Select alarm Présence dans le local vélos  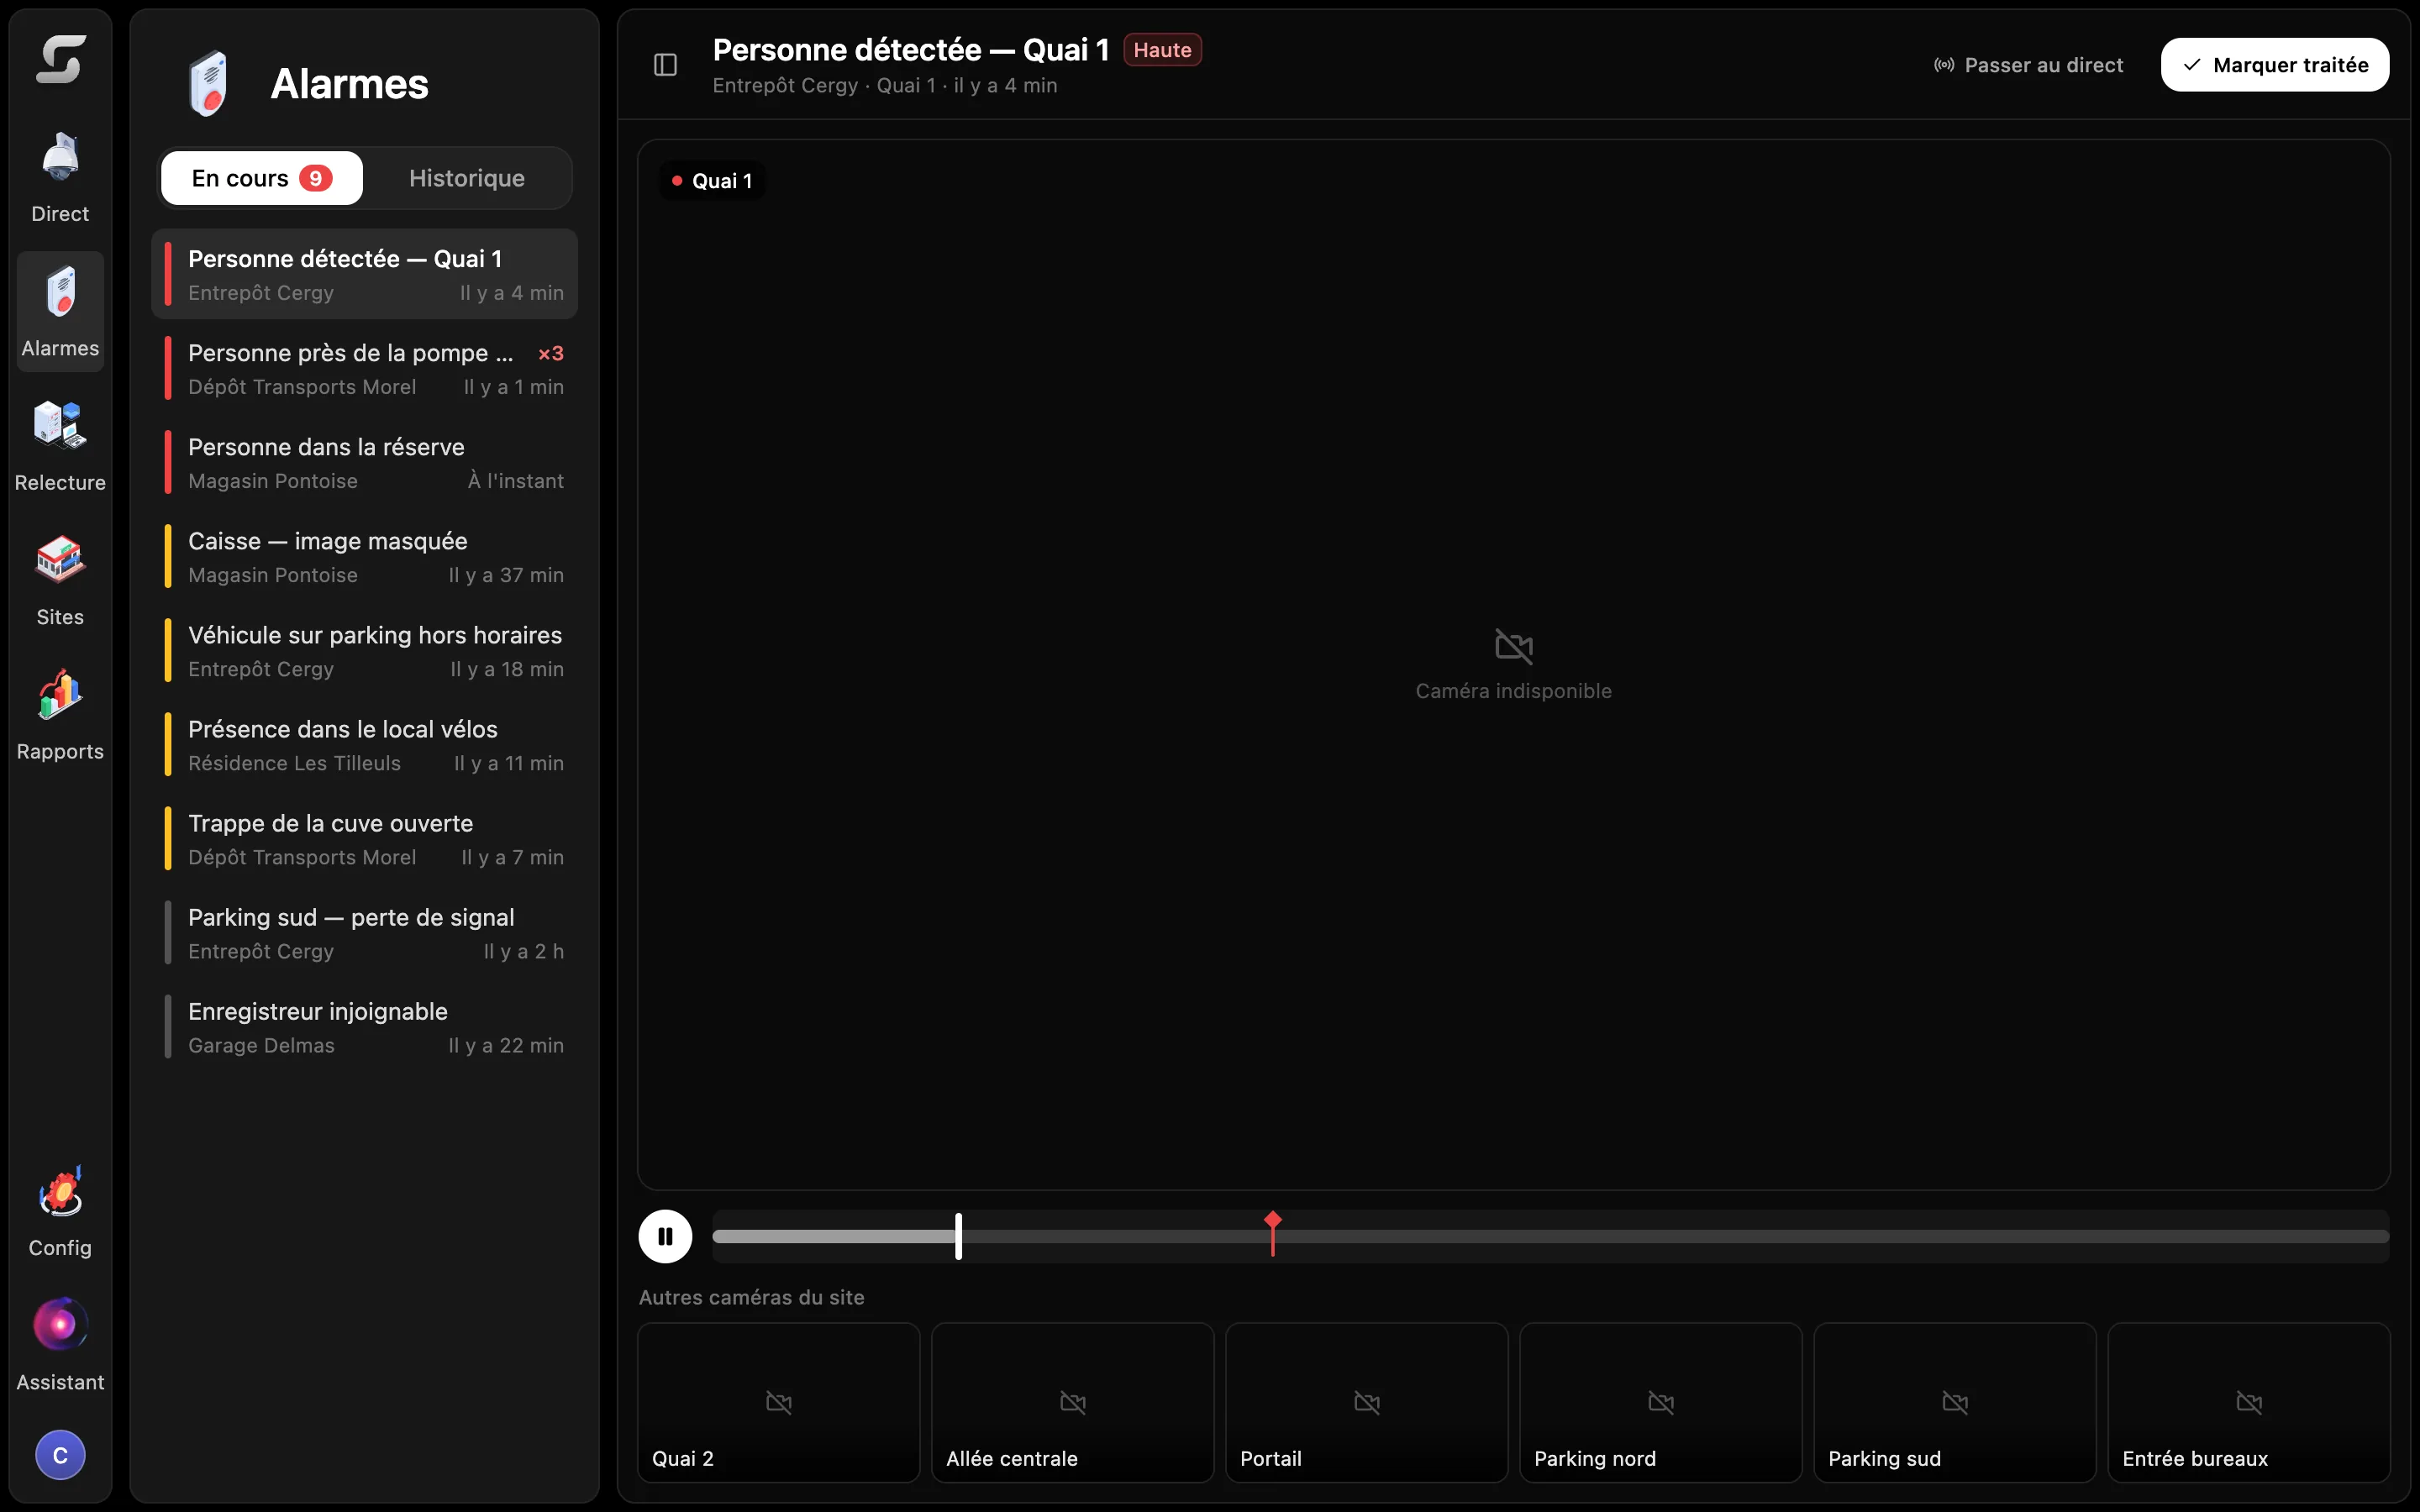point(365,744)
